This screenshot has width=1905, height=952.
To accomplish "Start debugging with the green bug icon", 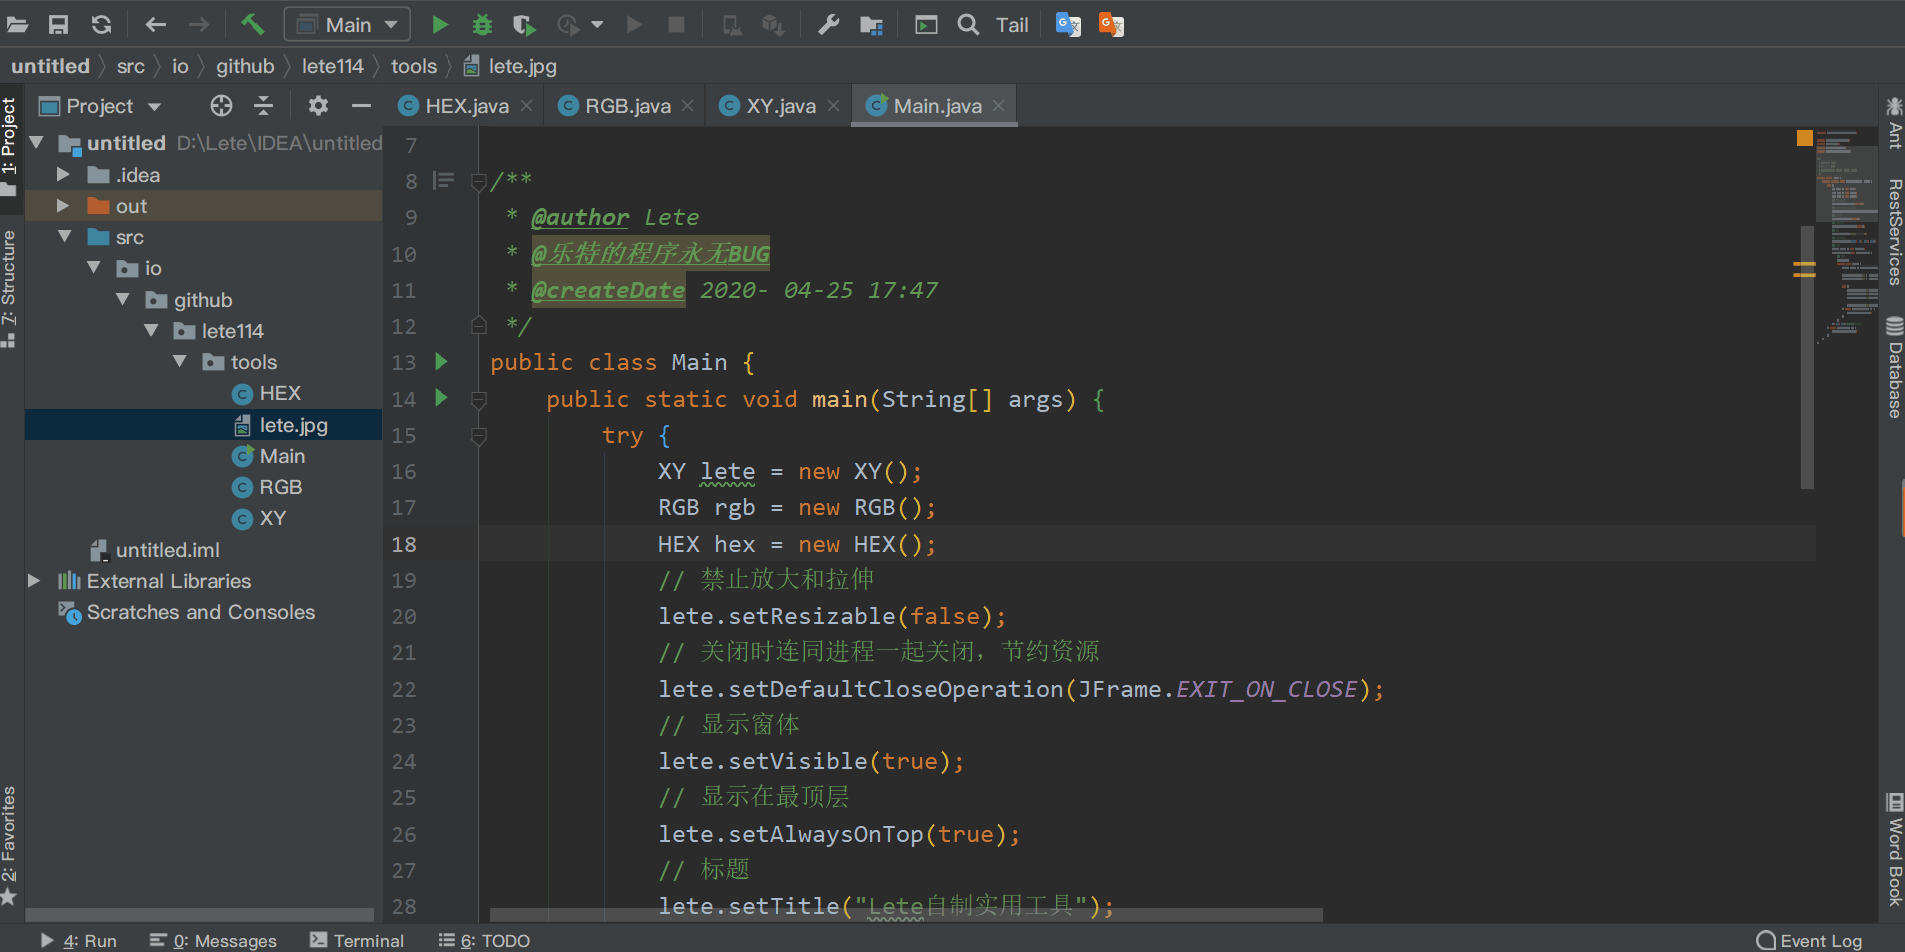I will (x=482, y=24).
